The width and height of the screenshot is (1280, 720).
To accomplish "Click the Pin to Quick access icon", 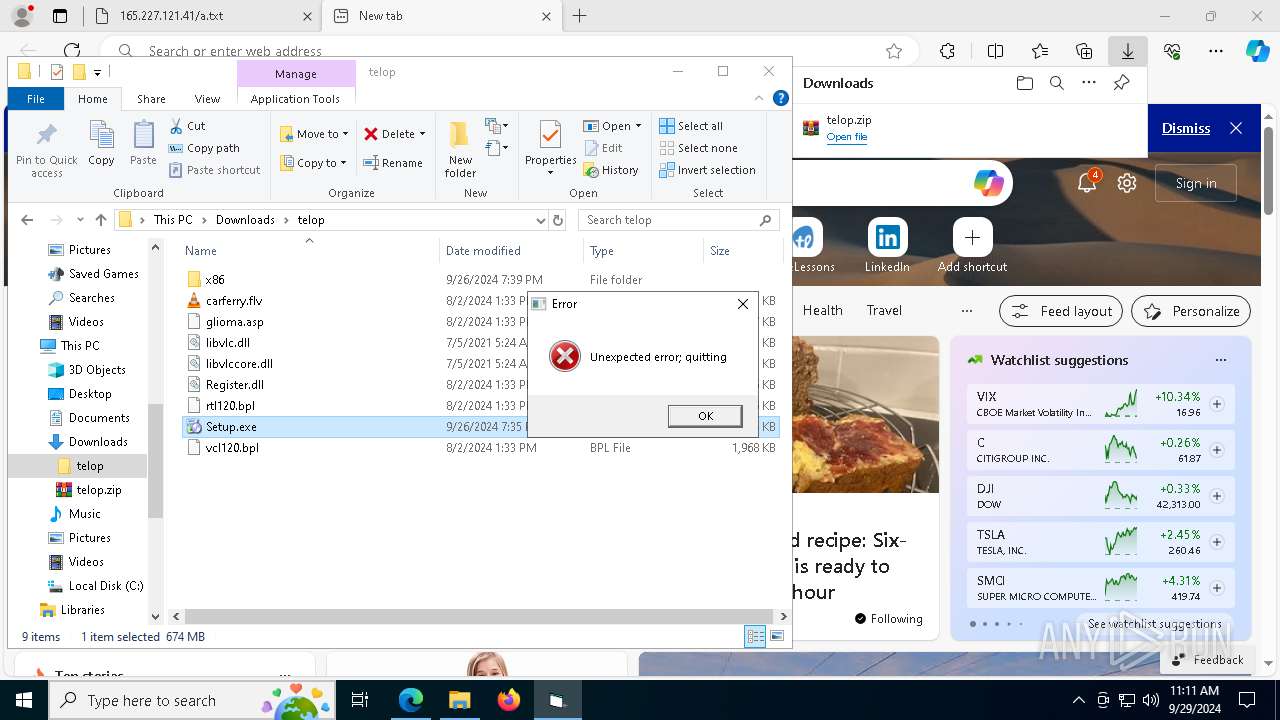I will [46, 150].
